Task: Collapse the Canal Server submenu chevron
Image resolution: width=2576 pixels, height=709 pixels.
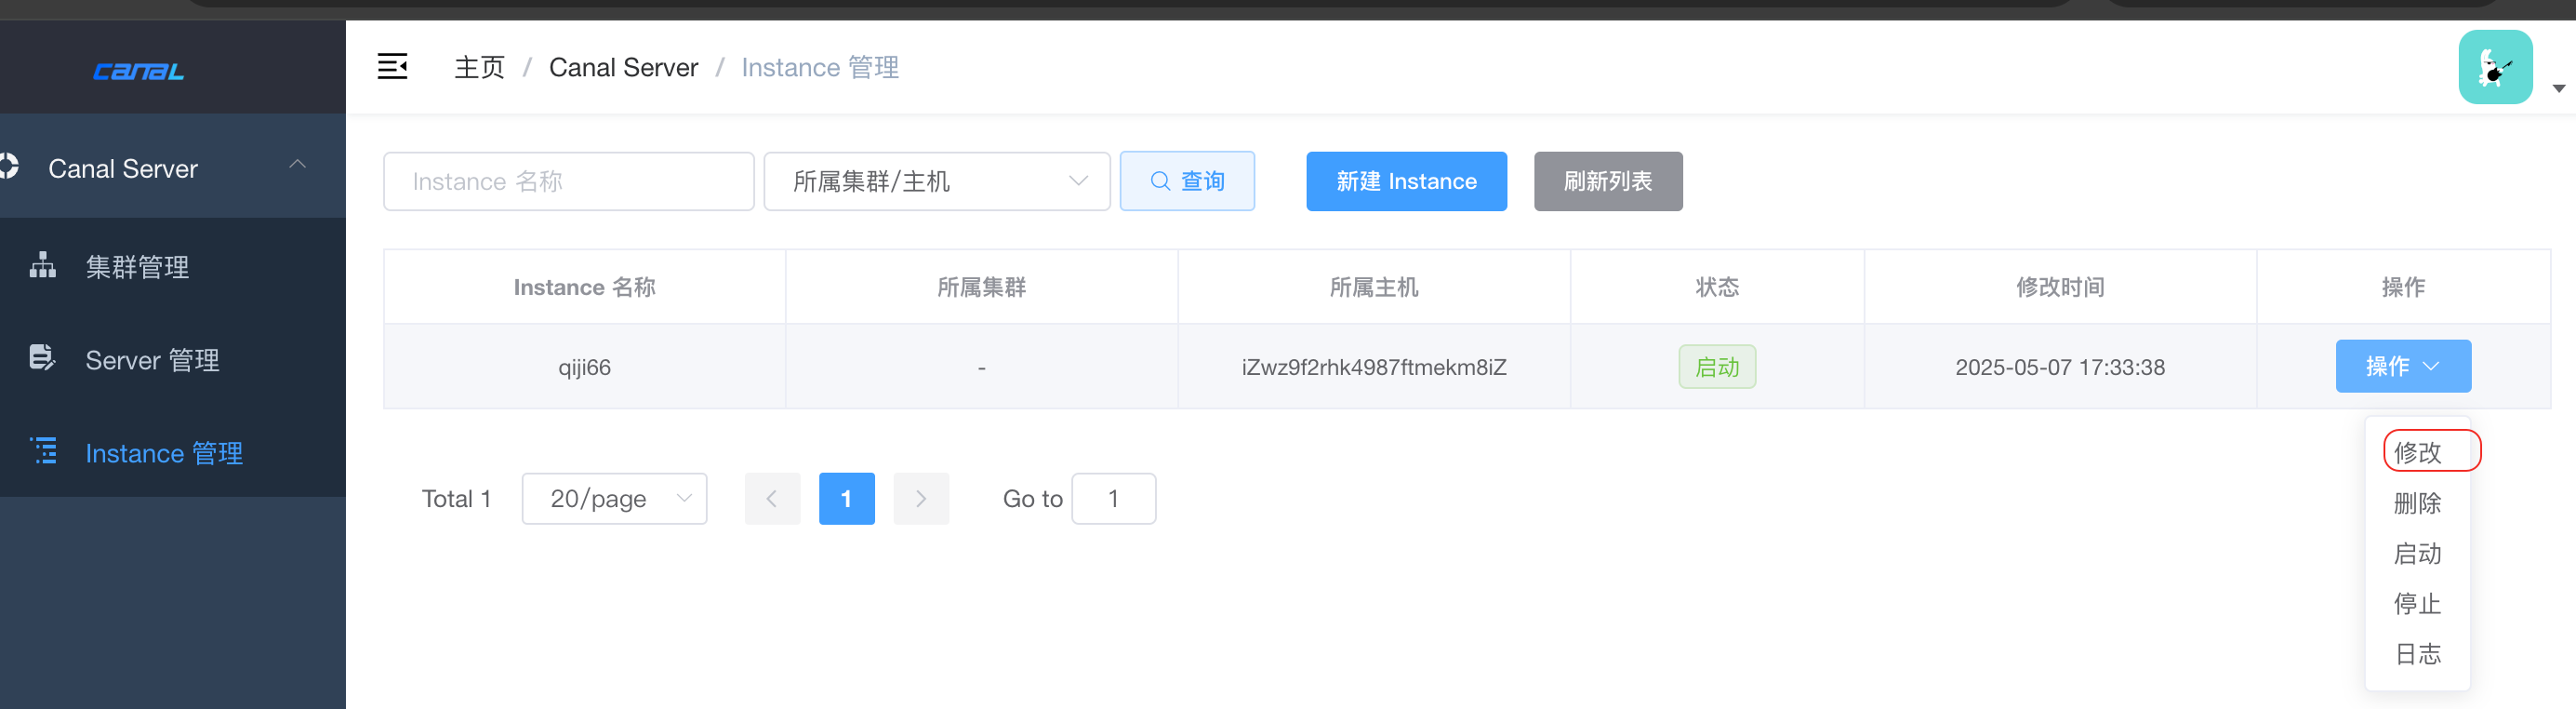Action: click(297, 164)
